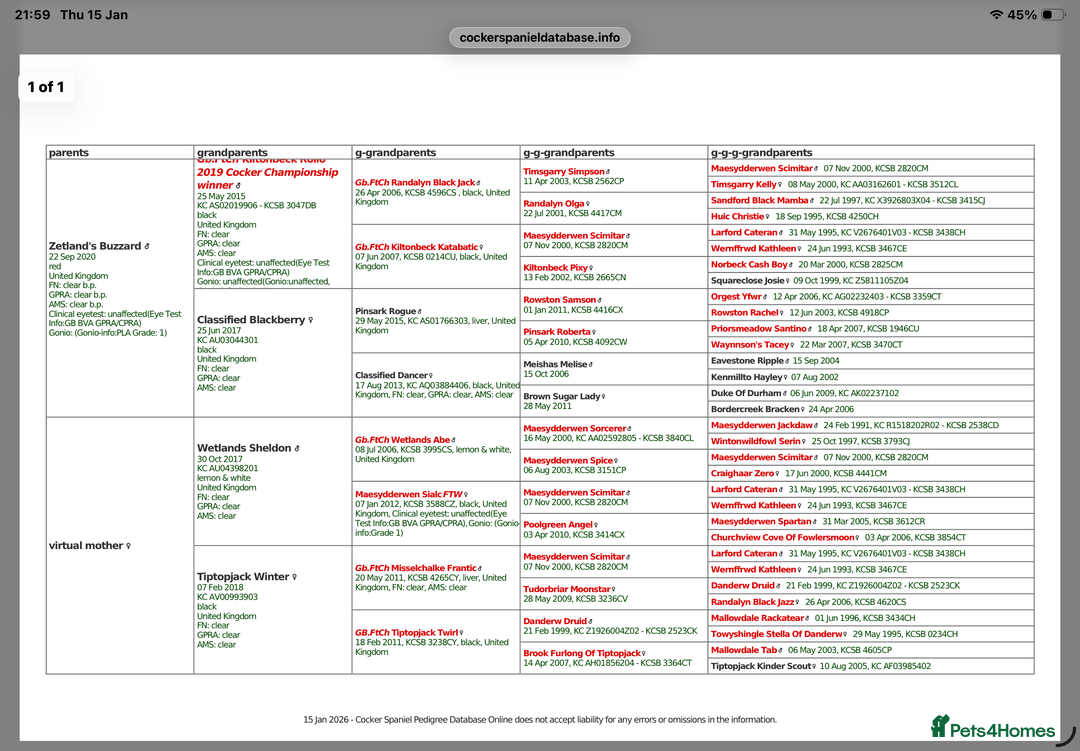Click female symbol beside Classified Blackberry
Screen dimensions: 1080x751
click(x=311, y=321)
